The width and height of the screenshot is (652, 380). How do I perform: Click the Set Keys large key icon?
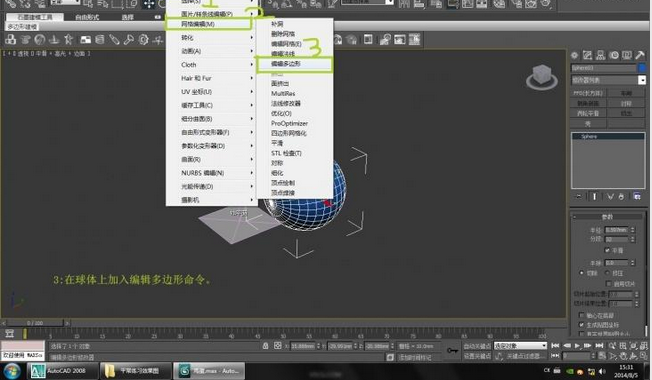point(452,350)
